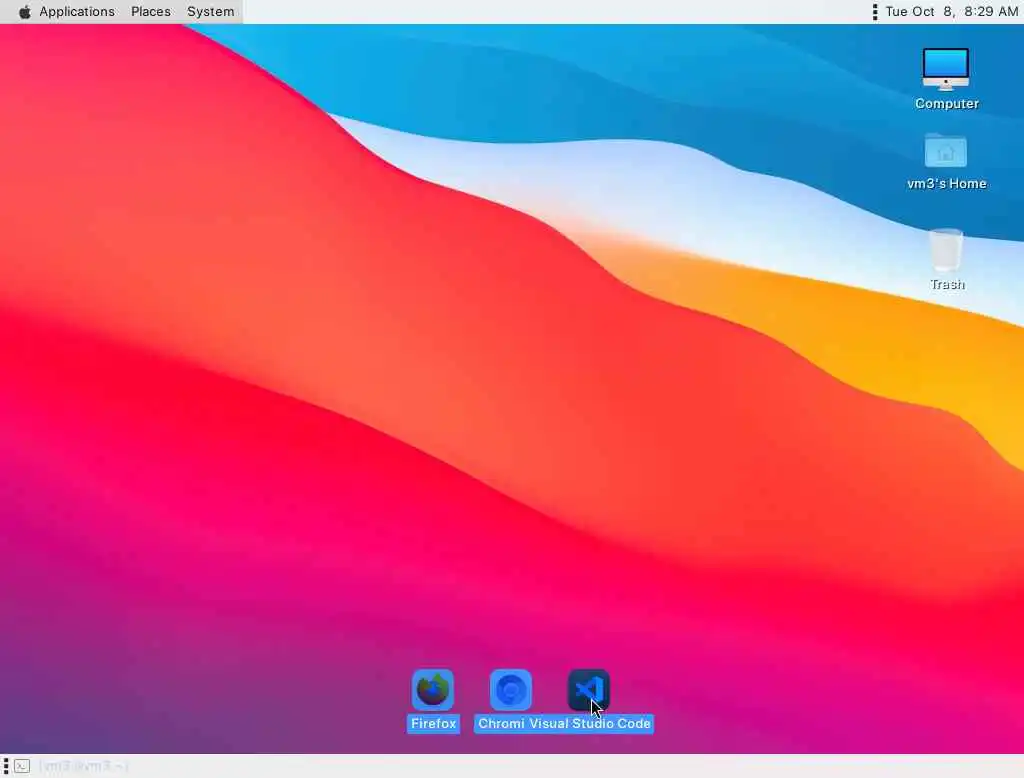Open the Places menu
This screenshot has width=1024, height=778.
pos(151,12)
